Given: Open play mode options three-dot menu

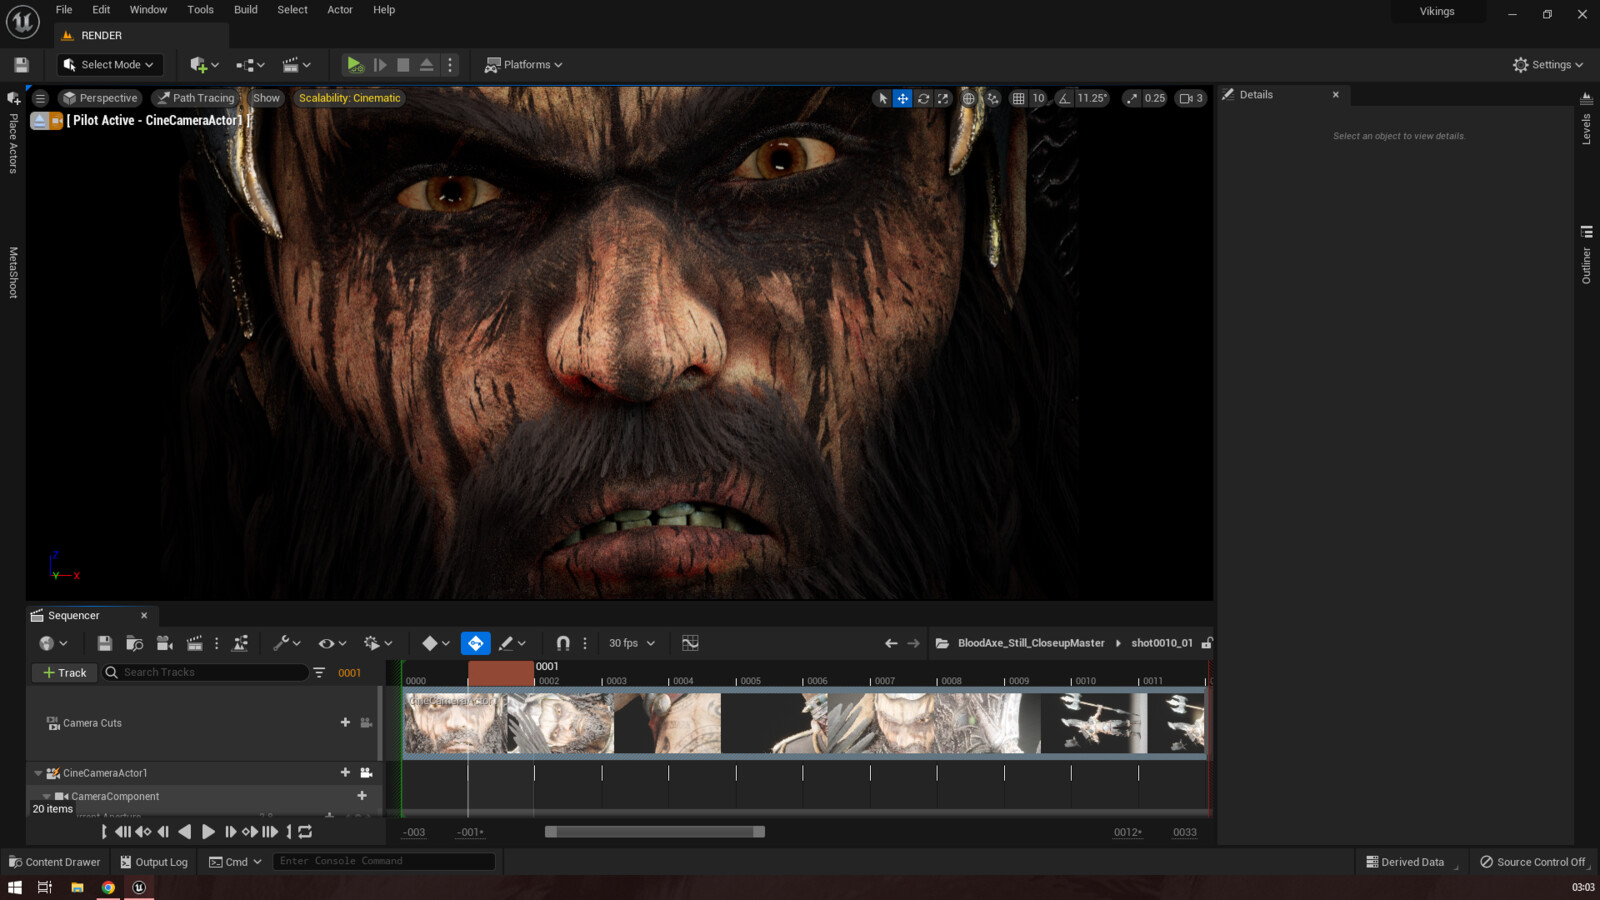Looking at the screenshot, I should [x=450, y=65].
